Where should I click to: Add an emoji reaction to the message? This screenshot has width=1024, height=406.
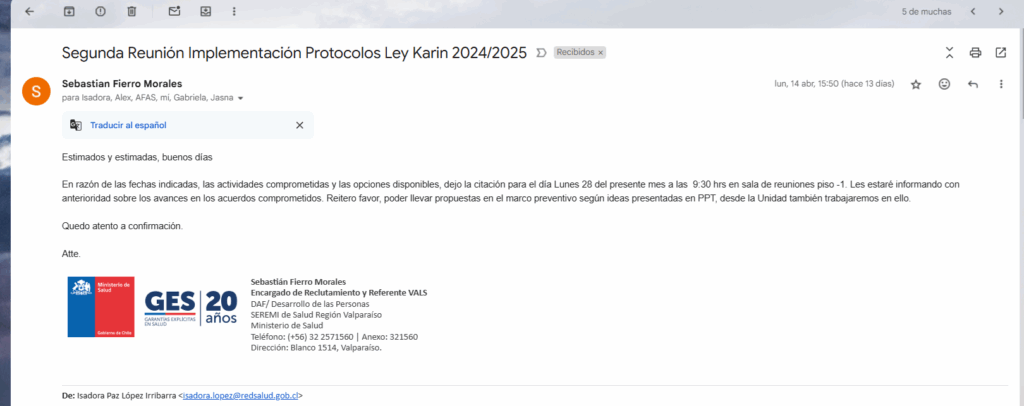944,85
